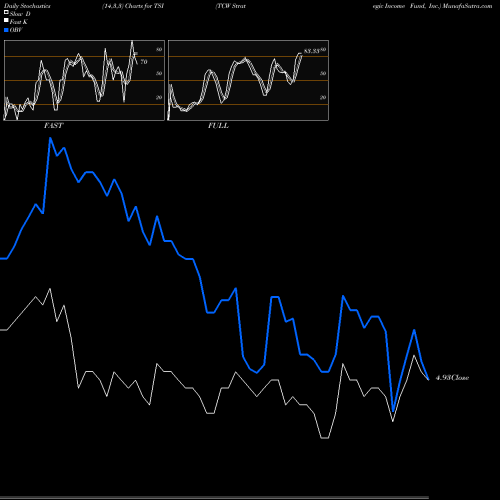The height and width of the screenshot is (500, 500).
Task: Click the 50 level label in FAST chart
Action: (159, 73)
